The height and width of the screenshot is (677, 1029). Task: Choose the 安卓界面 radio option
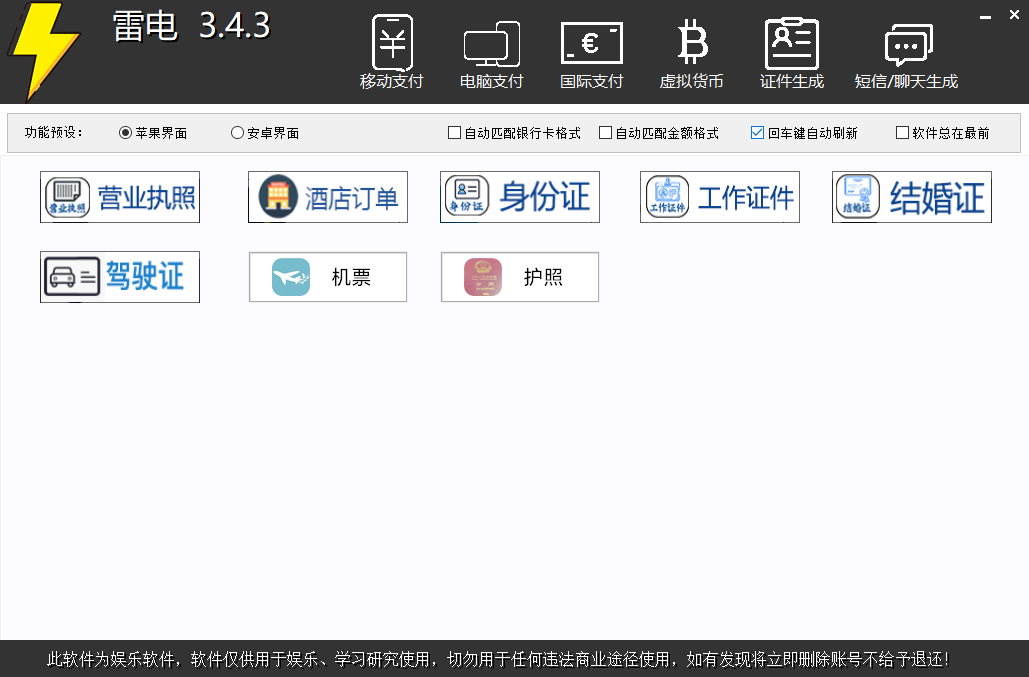coord(238,133)
